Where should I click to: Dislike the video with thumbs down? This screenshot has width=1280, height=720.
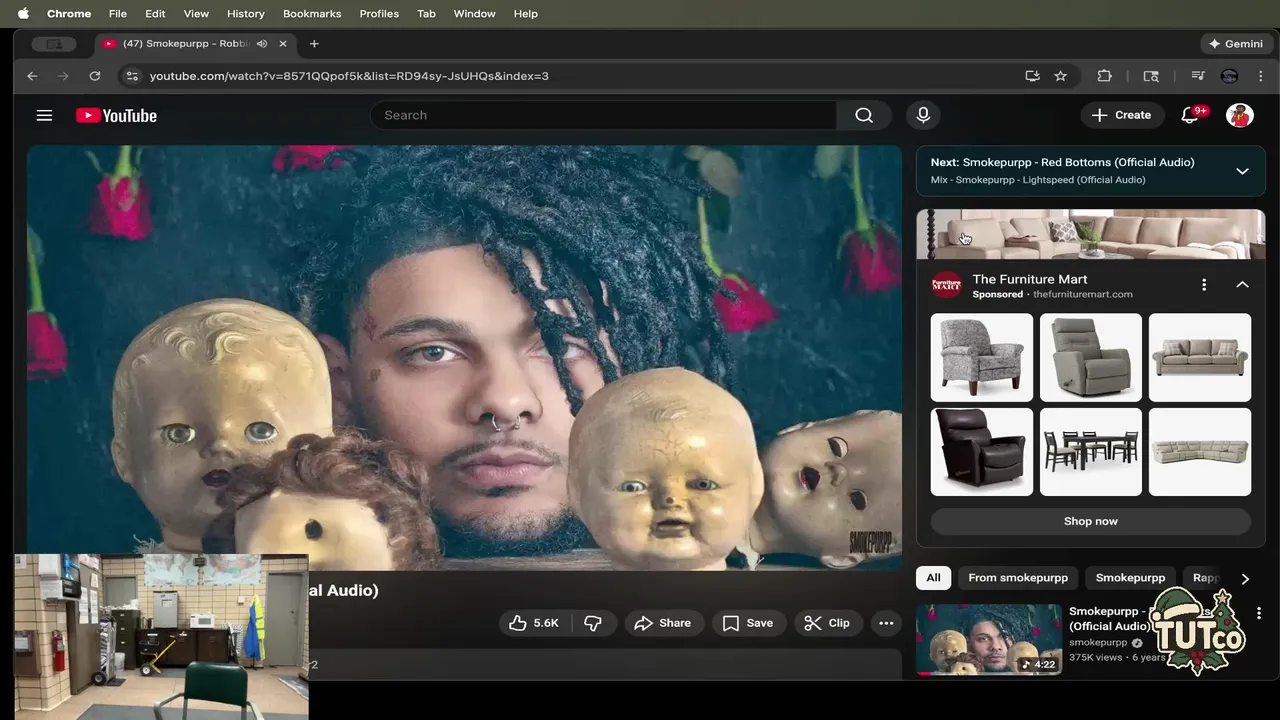tap(593, 623)
